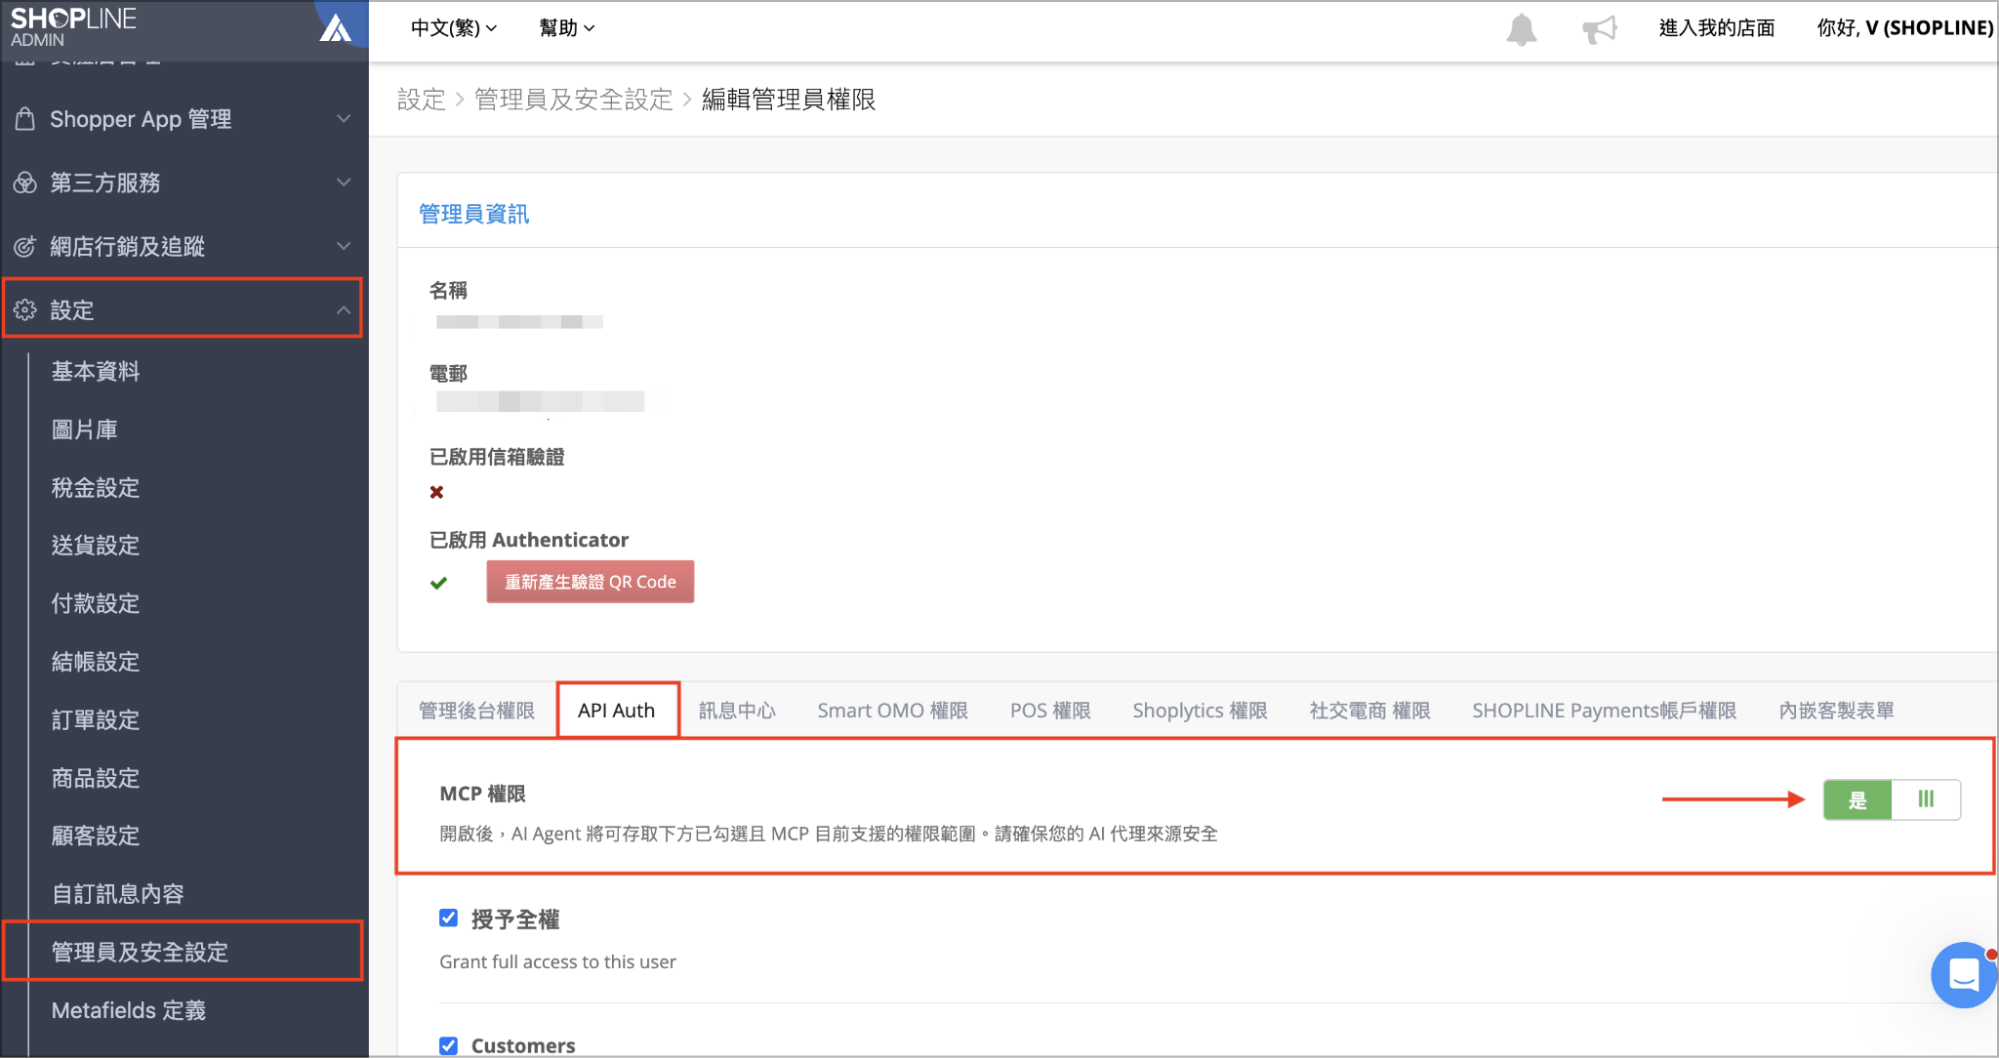
Task: Expand the 第三方服務 menu chevron
Action: tap(343, 182)
